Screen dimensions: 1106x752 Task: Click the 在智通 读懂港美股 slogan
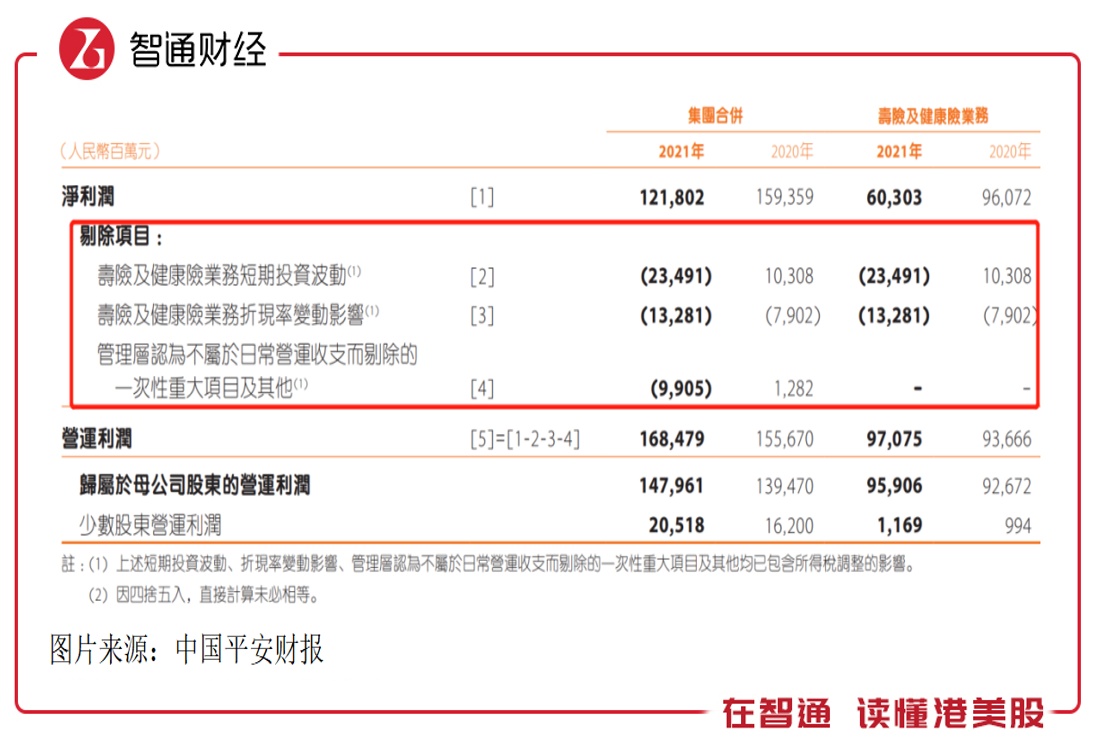883,712
